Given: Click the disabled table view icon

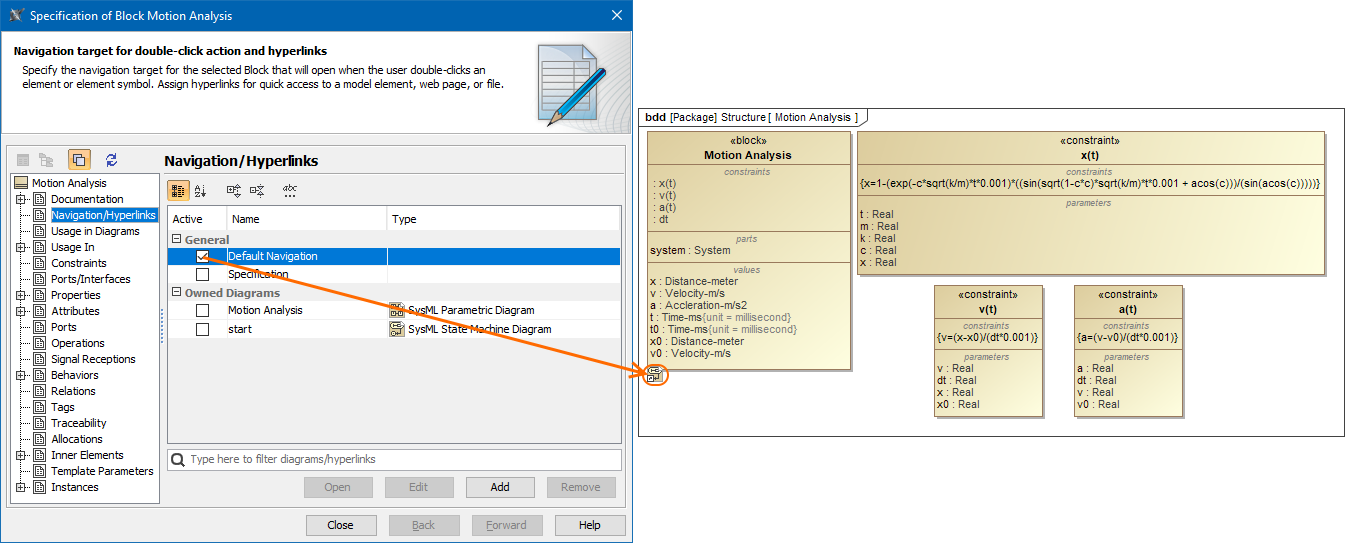Looking at the screenshot, I should pos(22,160).
